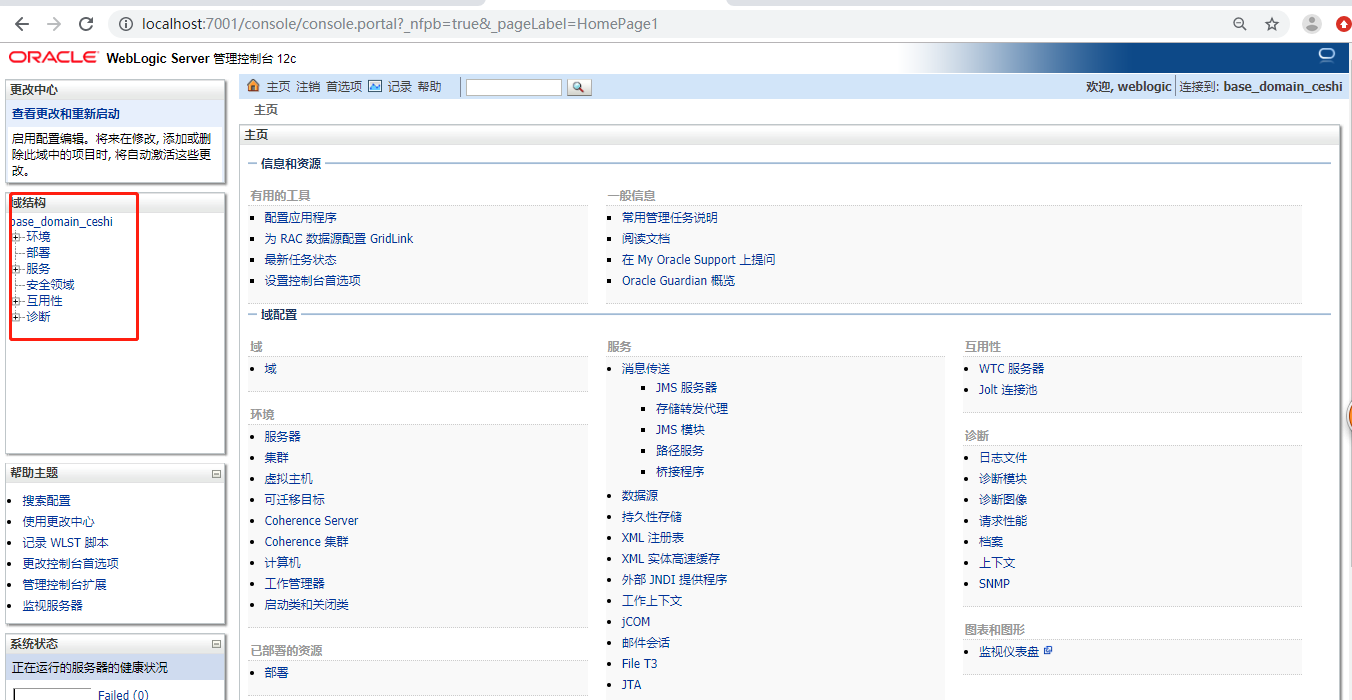Viewport: 1352px width, 700px height.
Task: Open Oracle Guardian 概览 link
Action: [x=678, y=281]
